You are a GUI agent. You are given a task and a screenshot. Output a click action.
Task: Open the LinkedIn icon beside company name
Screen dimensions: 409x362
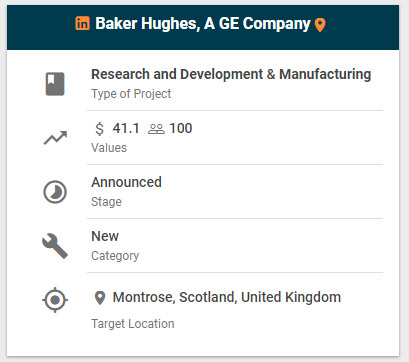pyautogui.click(x=83, y=23)
